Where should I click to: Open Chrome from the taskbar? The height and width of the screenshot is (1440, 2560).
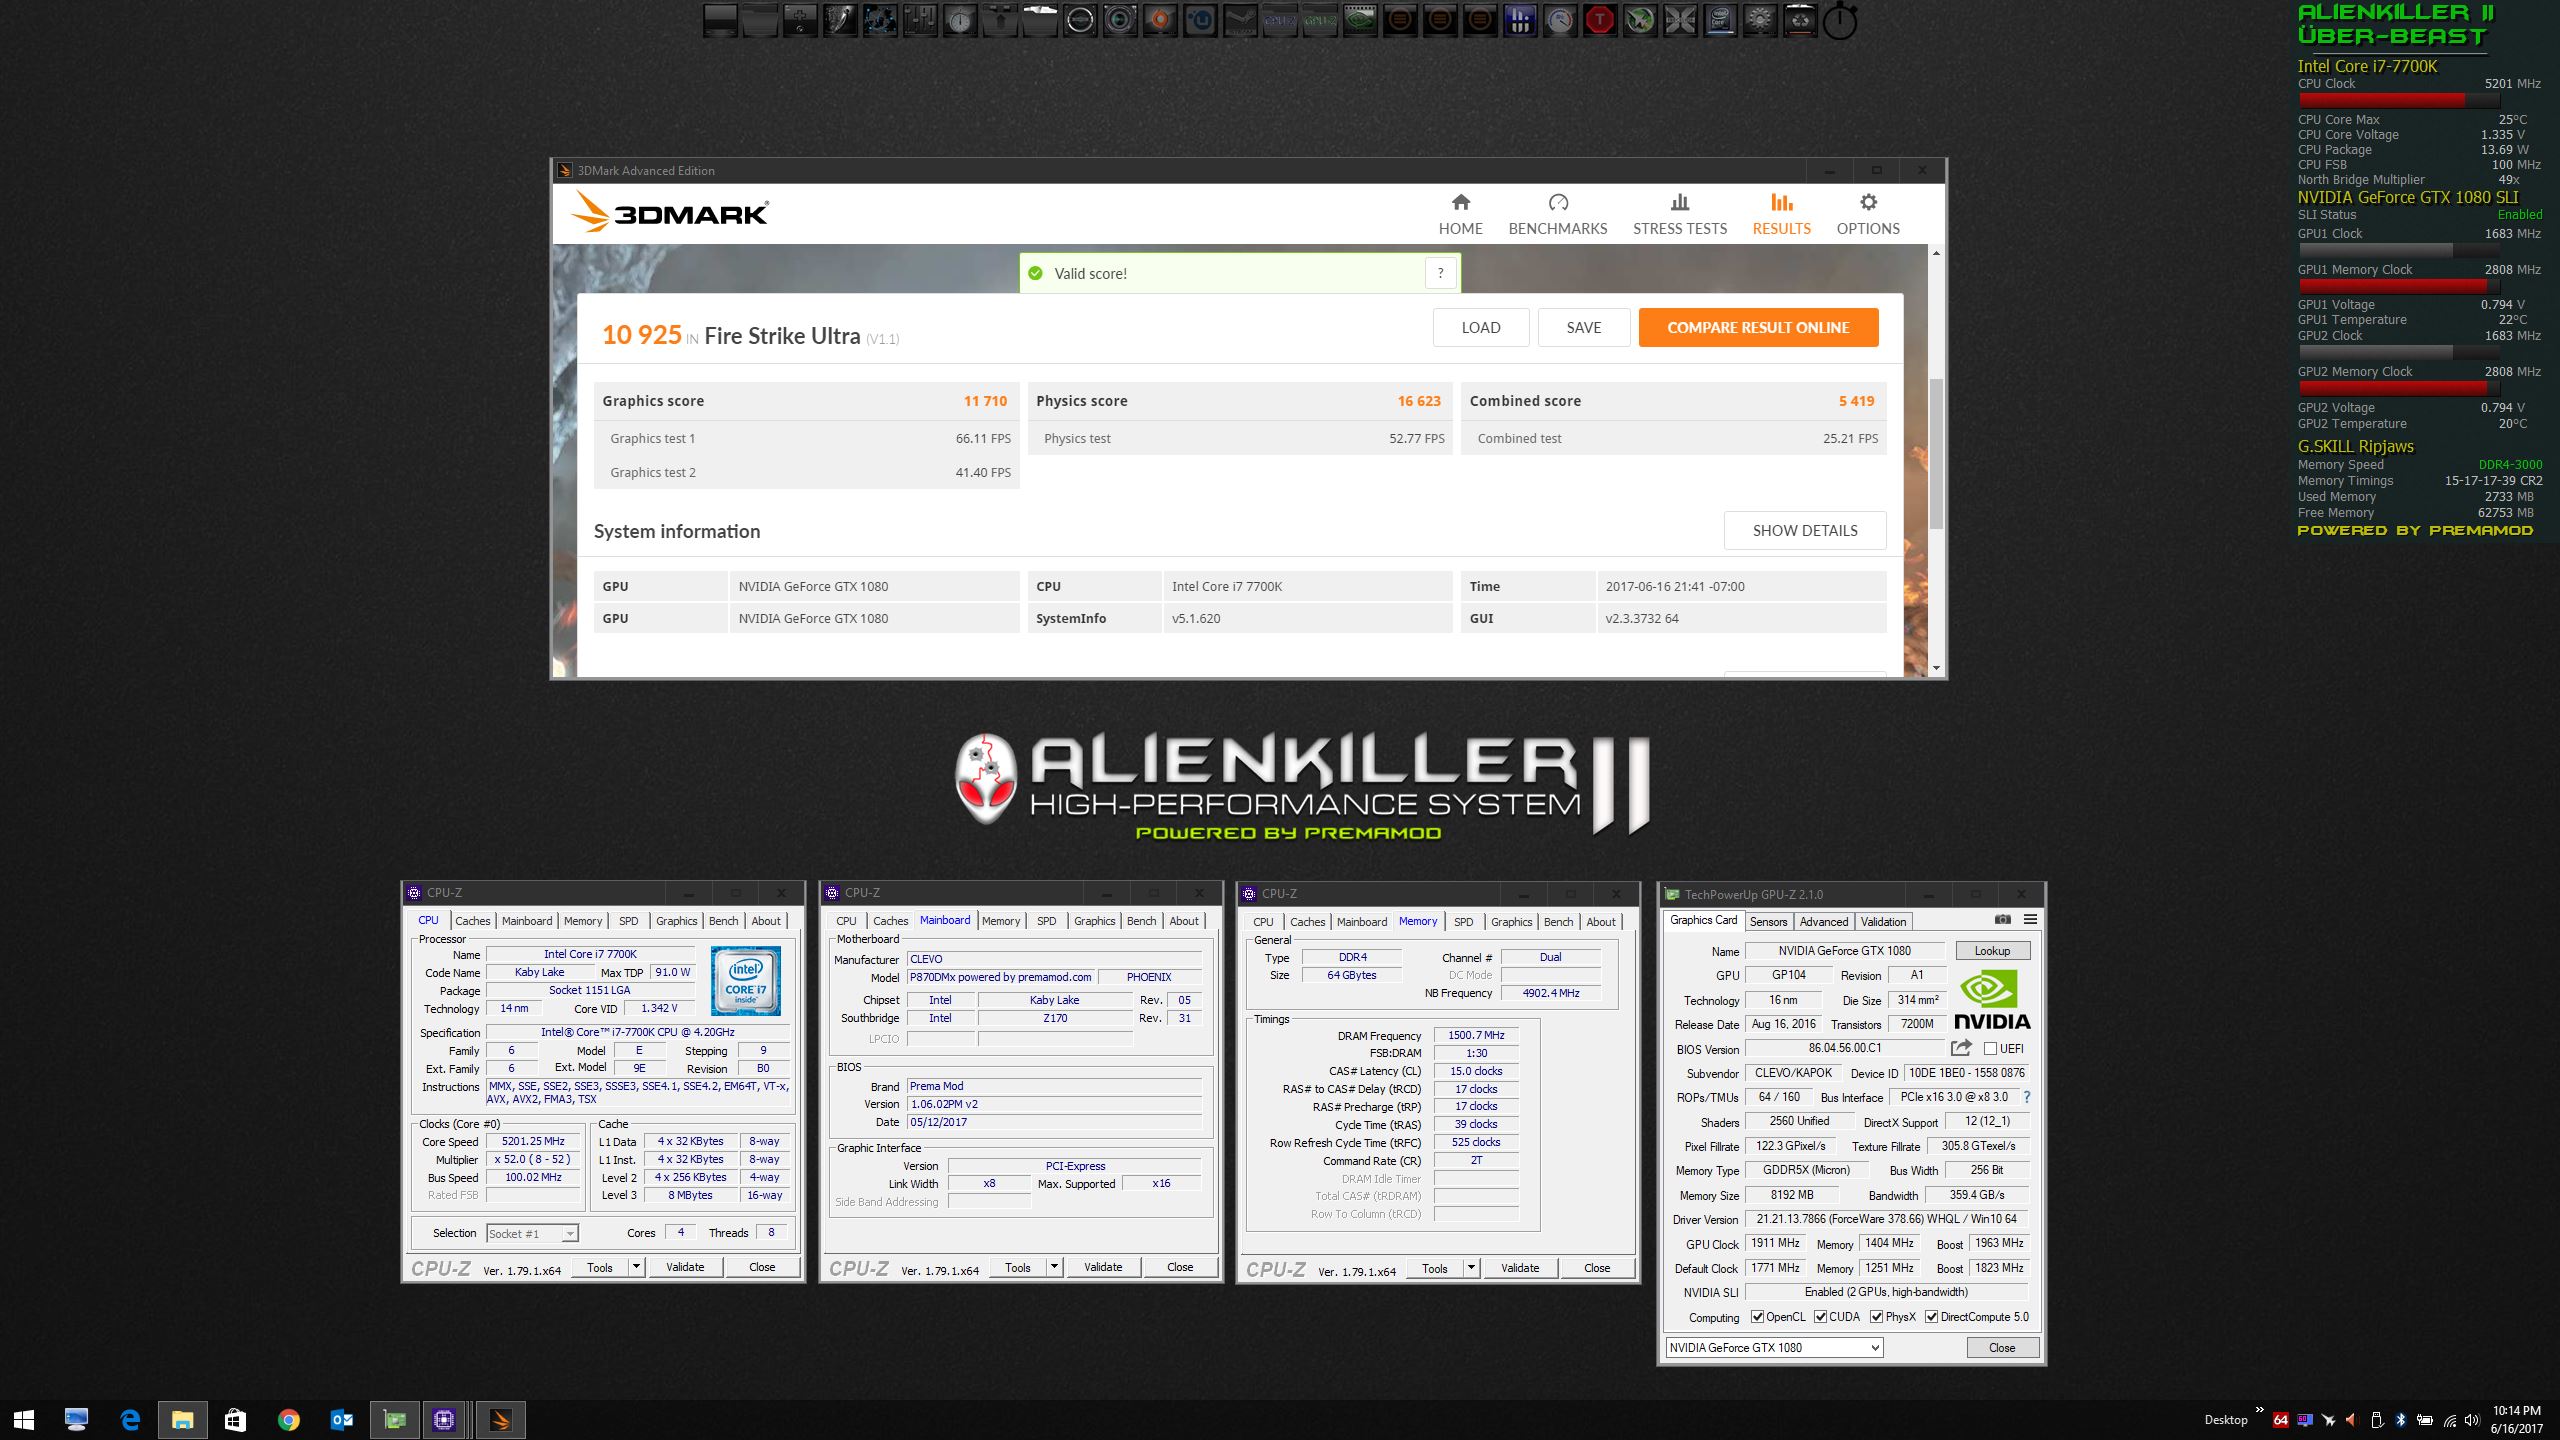point(288,1420)
